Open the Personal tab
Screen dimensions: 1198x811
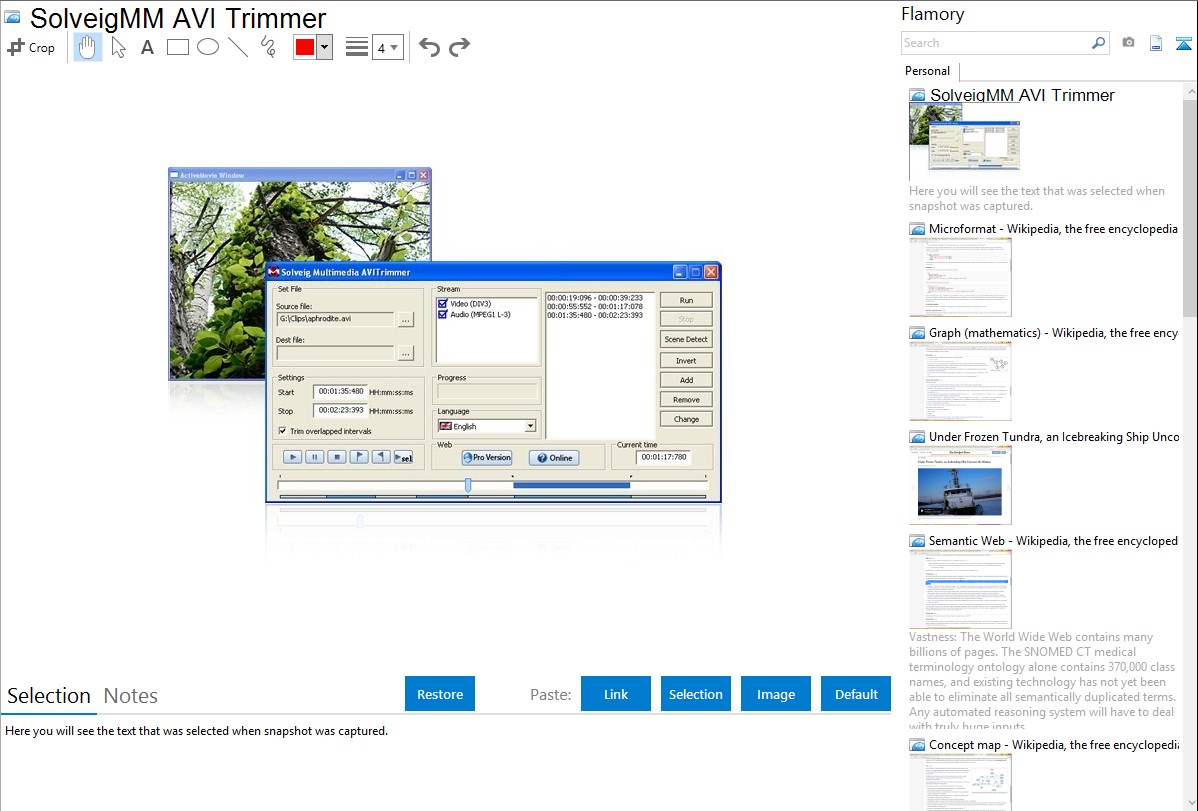pos(927,71)
